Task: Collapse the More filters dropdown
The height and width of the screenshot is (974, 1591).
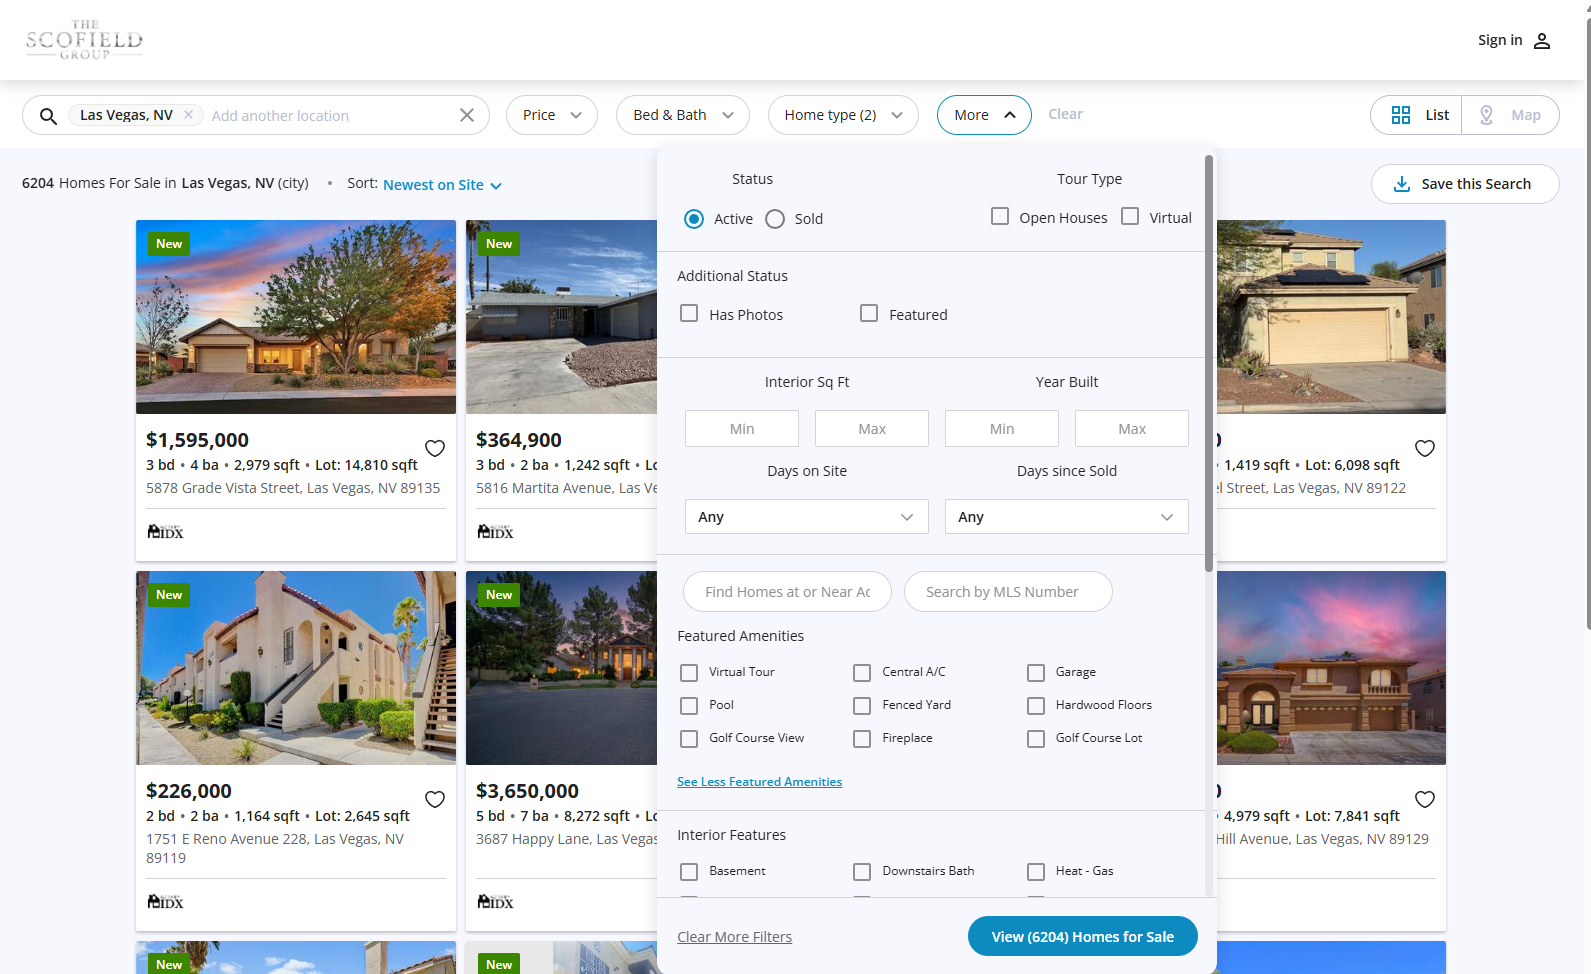Action: 984,115
